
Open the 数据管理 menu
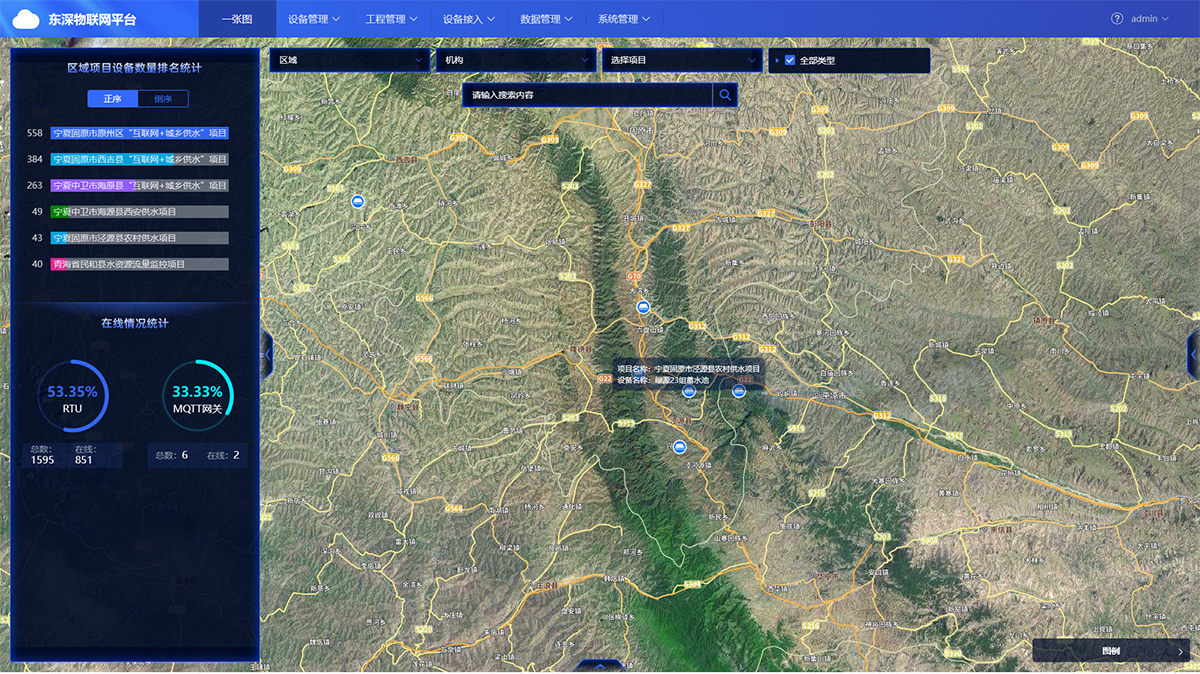click(547, 19)
